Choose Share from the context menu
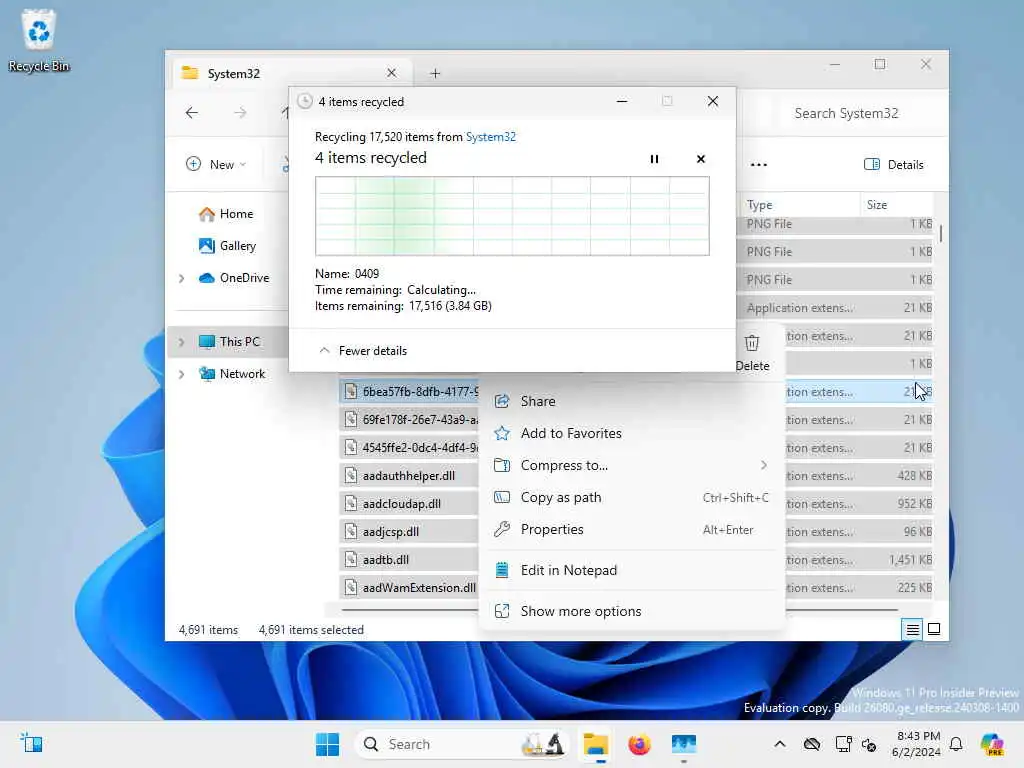This screenshot has width=1024, height=768. coord(631,401)
